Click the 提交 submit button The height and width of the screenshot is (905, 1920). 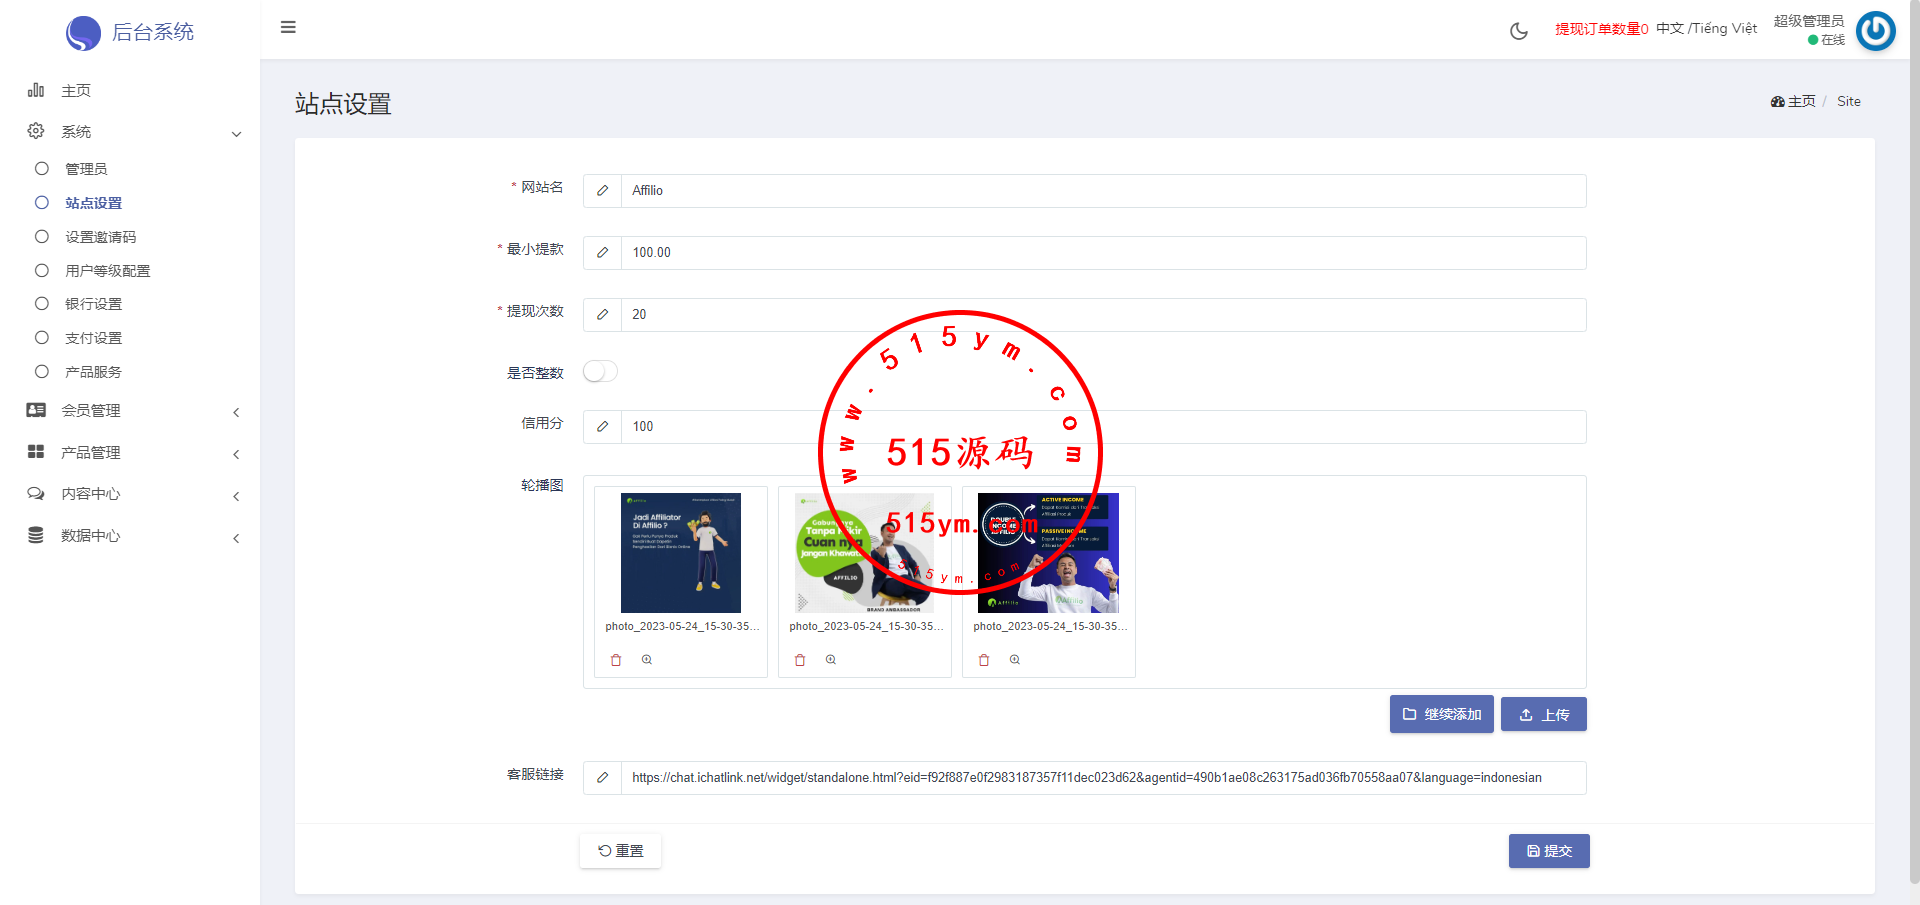(x=1548, y=851)
